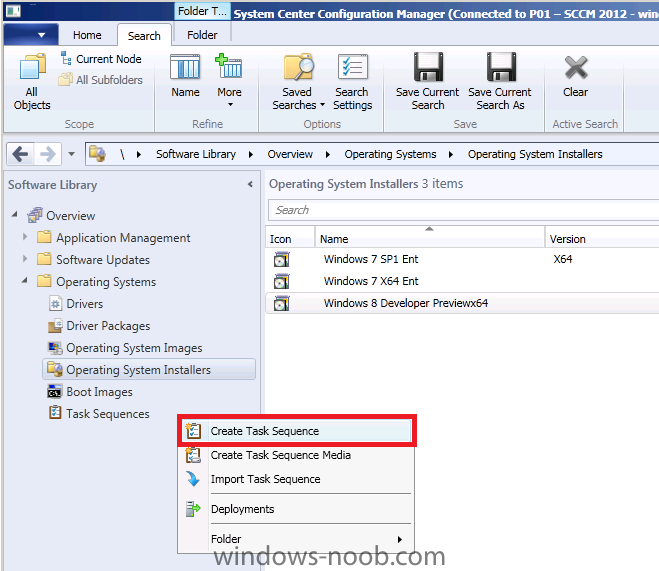The image size is (659, 571).
Task: Click the Folder Tools contextual tab
Action: (202, 11)
